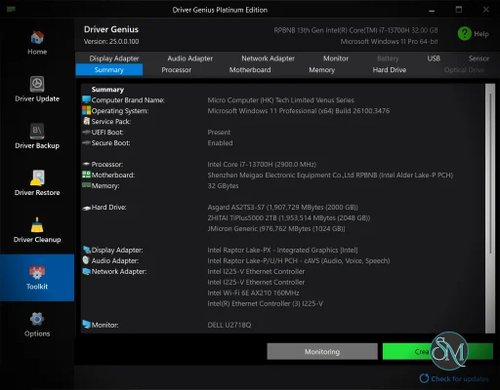
Task: Click 'Intel(R) Ethernet Controller (3) I225-V' entry
Action: (x=265, y=304)
